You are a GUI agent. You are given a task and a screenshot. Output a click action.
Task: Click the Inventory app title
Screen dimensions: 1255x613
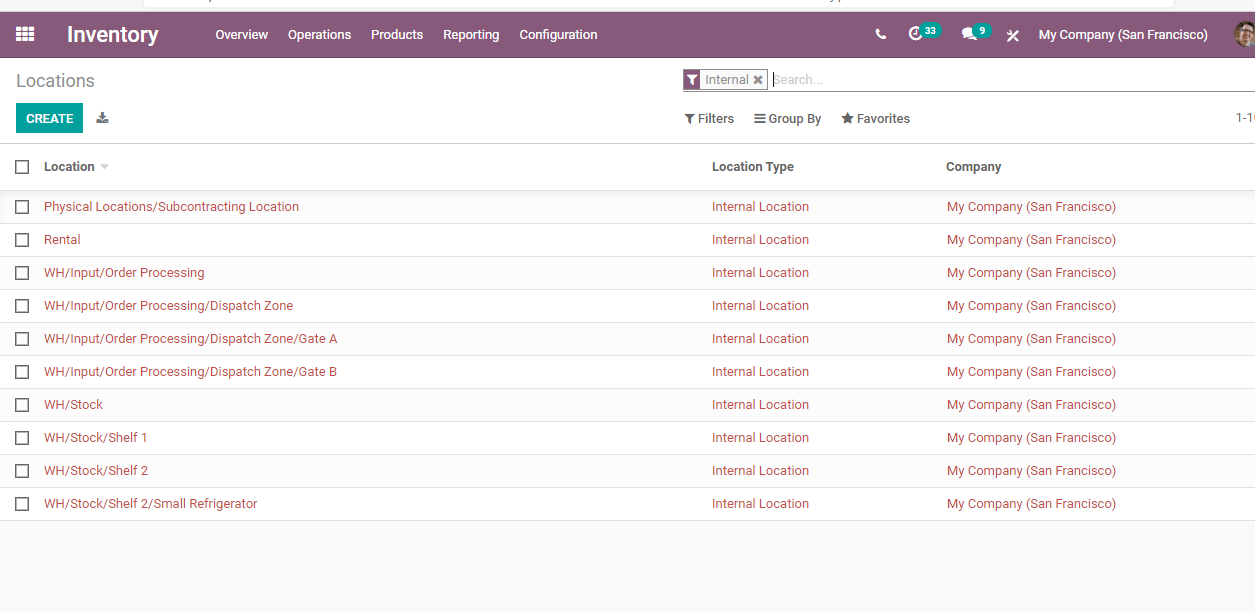(x=112, y=34)
